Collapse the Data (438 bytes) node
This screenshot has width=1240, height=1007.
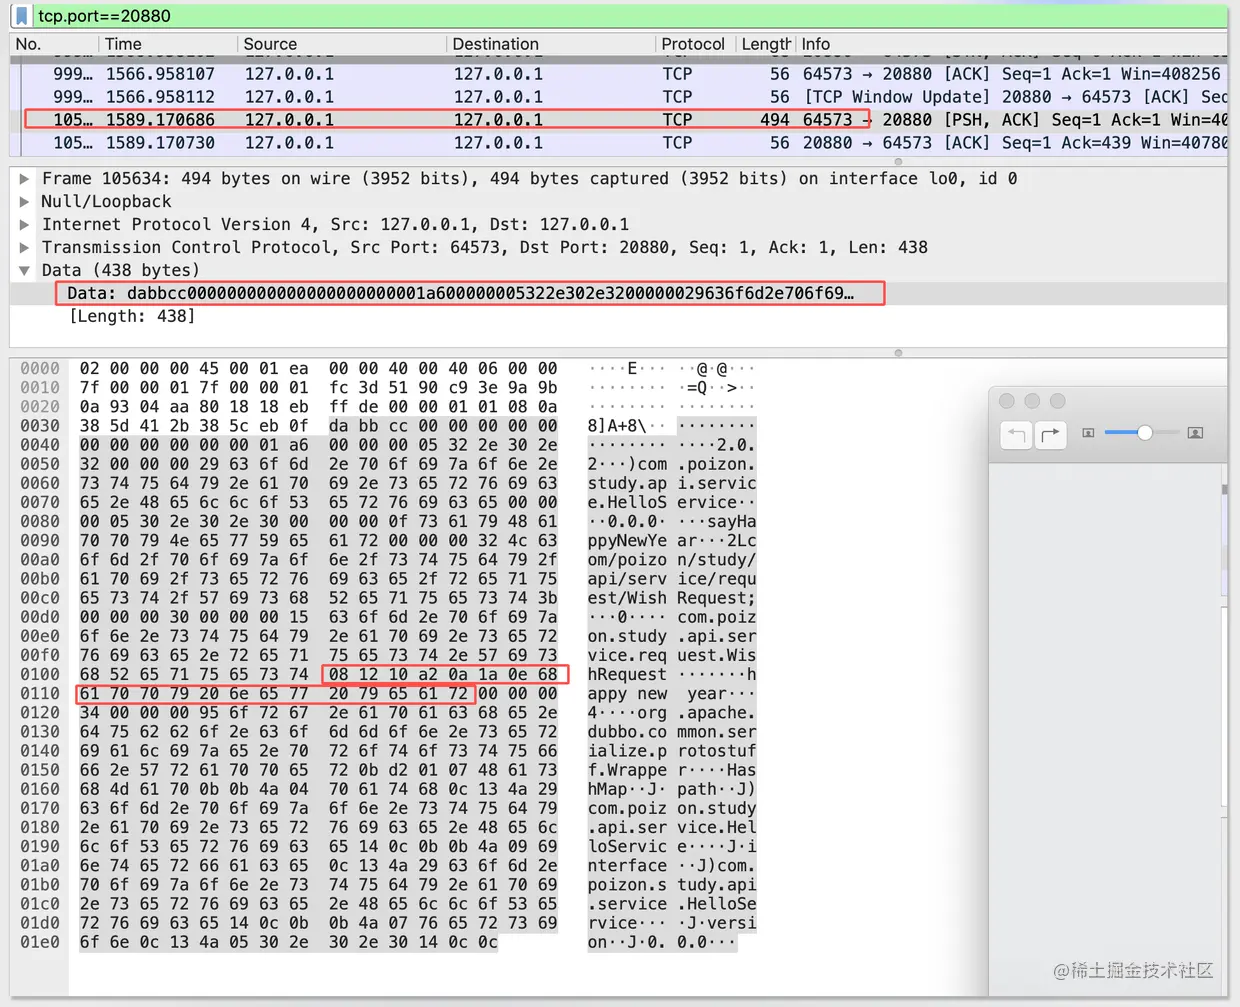pos(24,271)
